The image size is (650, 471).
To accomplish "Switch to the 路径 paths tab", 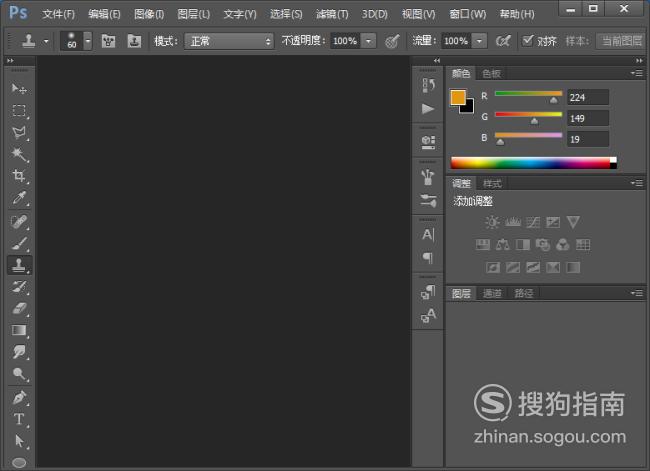I will 524,294.
